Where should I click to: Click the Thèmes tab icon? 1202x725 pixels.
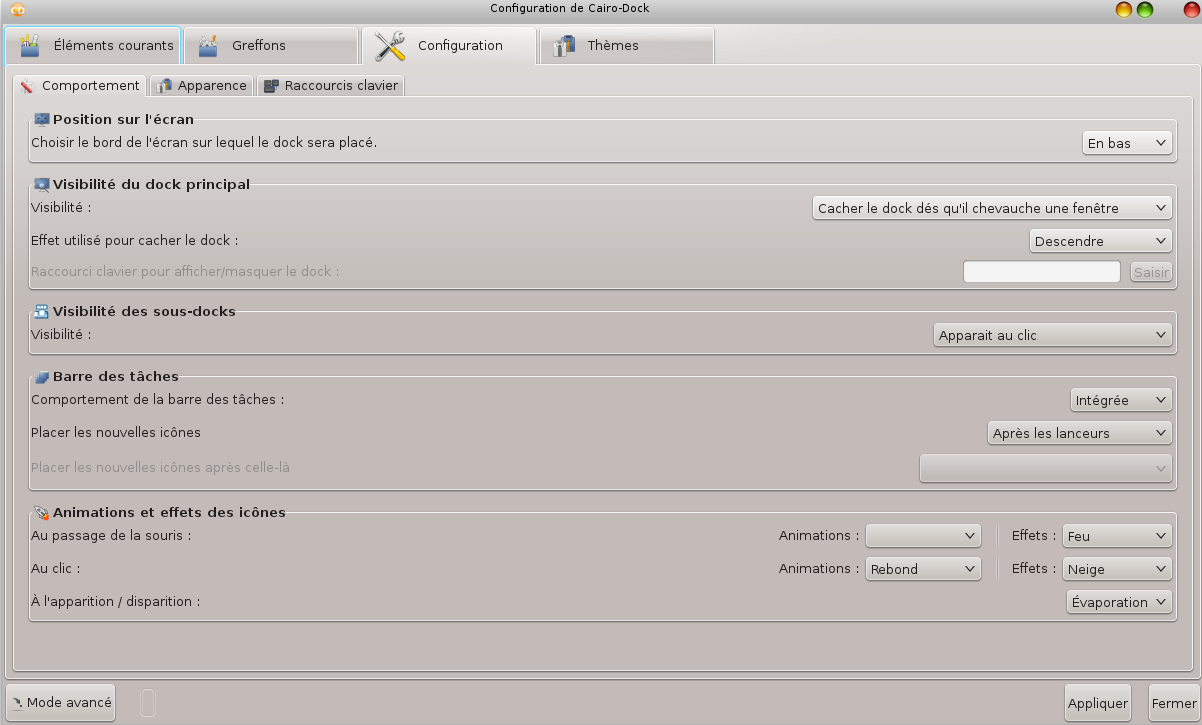coord(565,45)
